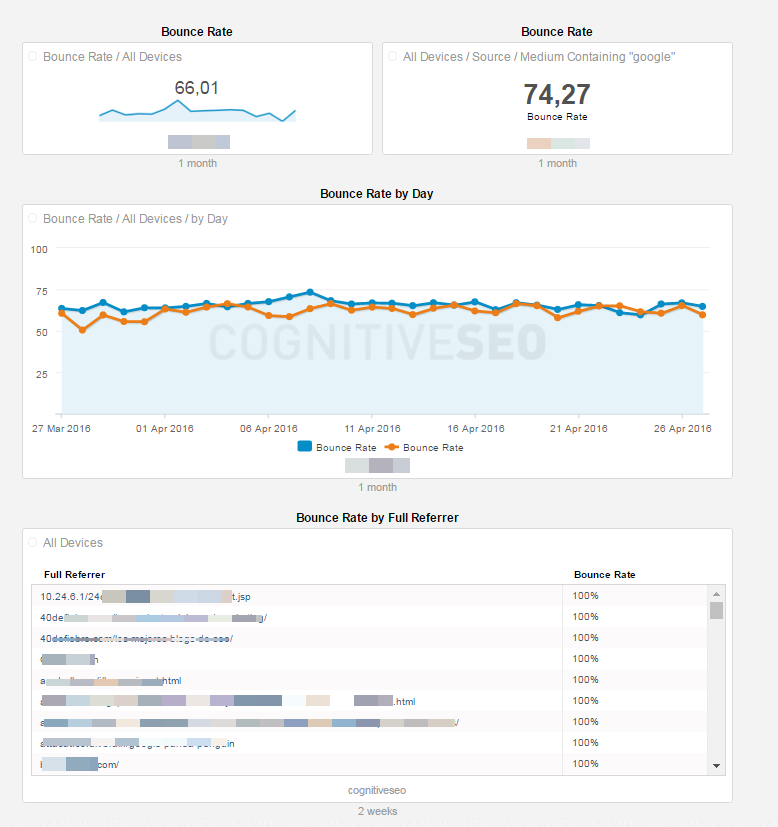Click the referrer table scroll-up arrow
Screen dimensions: 778x827
(x=716, y=594)
